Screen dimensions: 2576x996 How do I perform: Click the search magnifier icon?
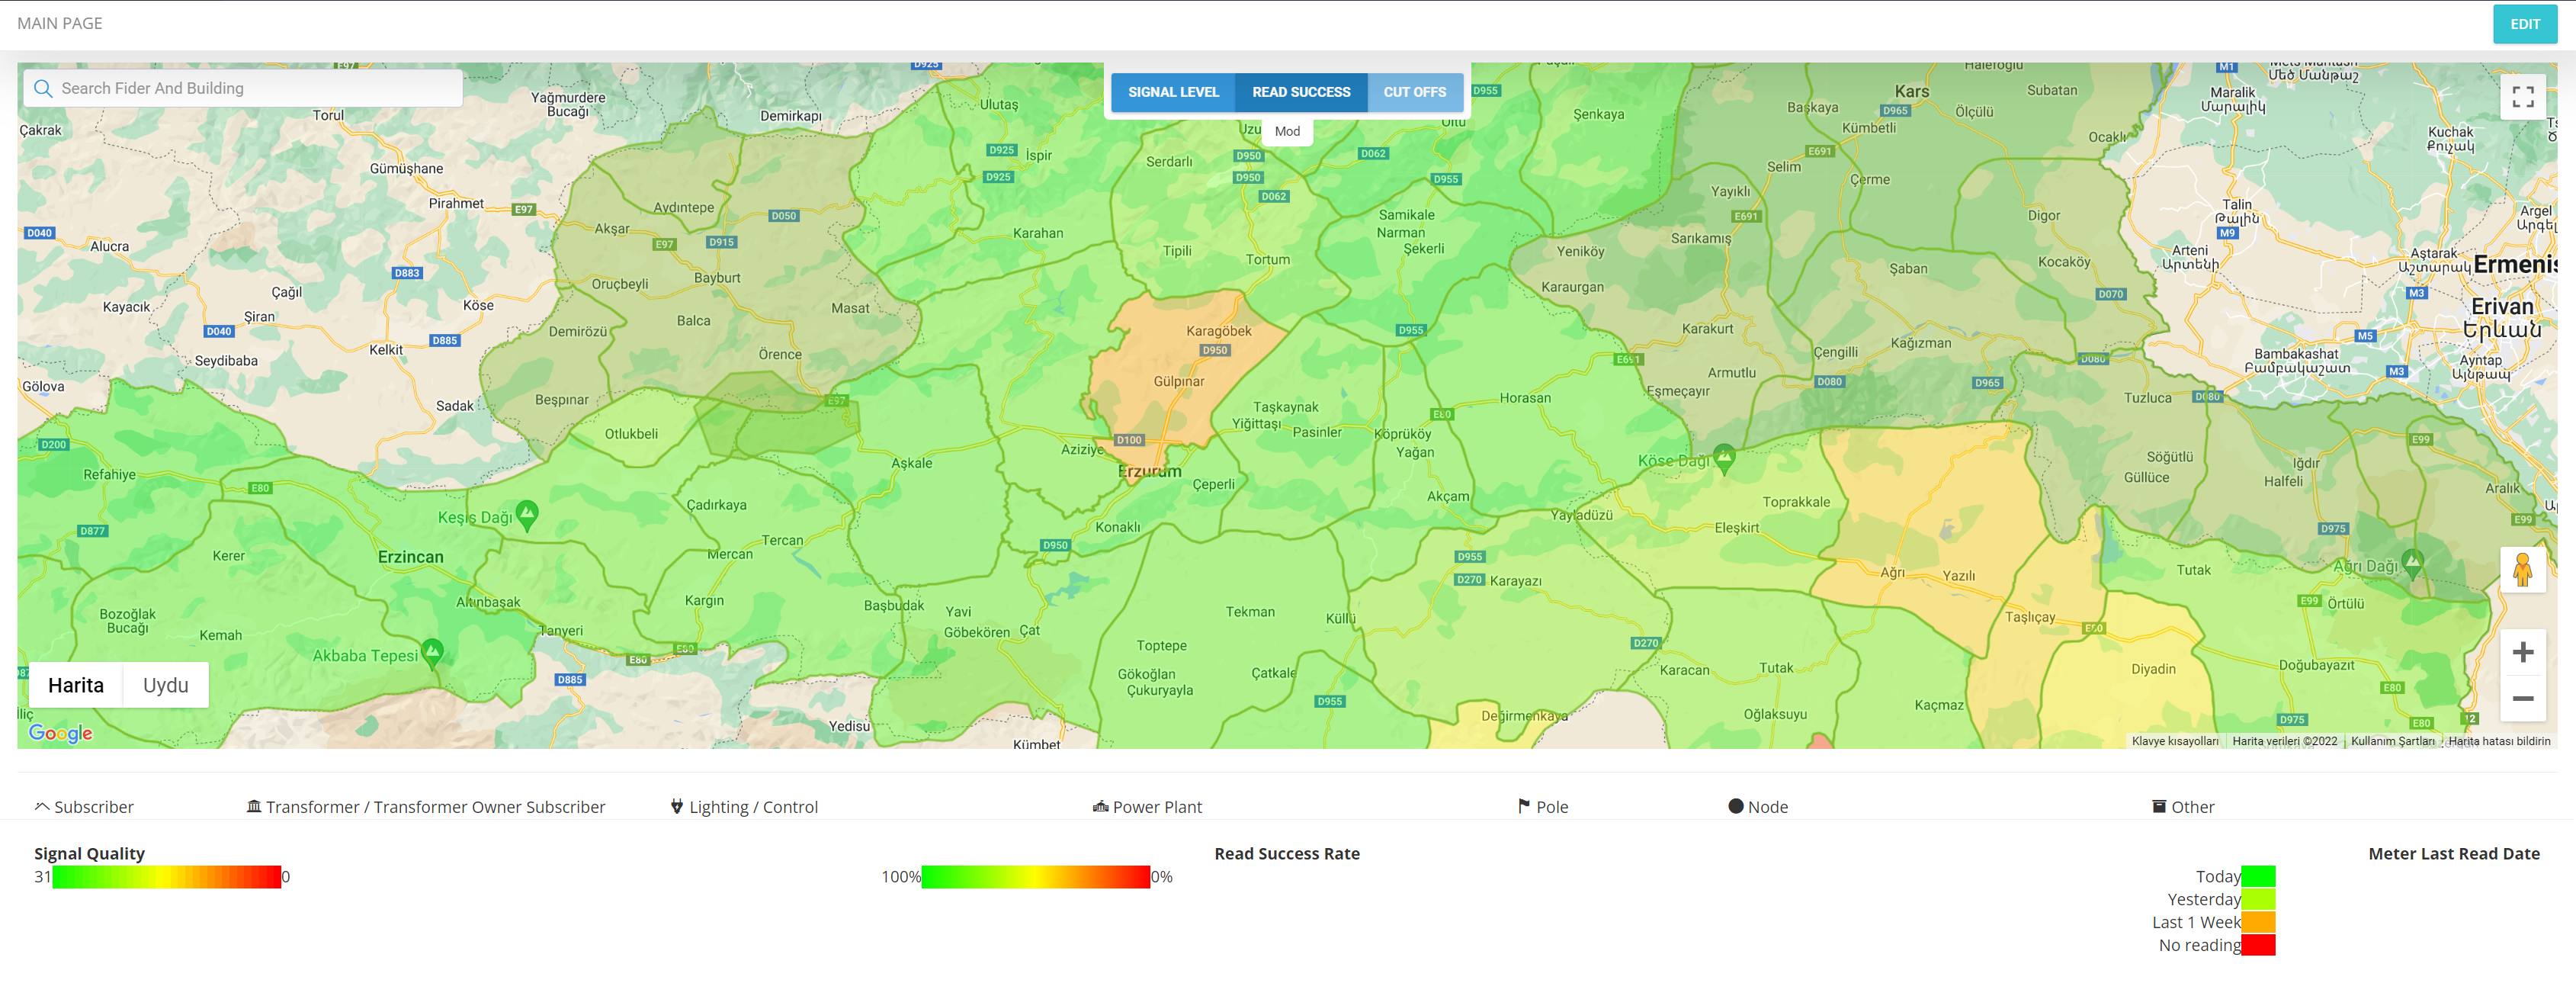pyautogui.click(x=43, y=88)
